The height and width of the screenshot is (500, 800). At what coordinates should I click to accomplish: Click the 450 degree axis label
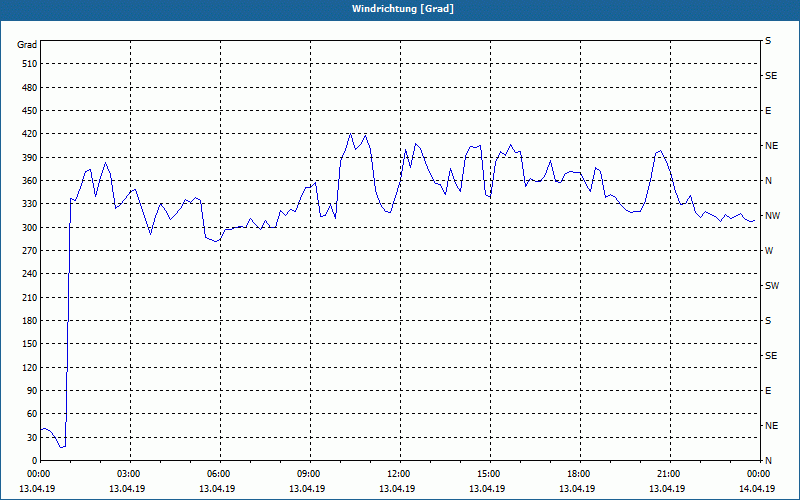[x=30, y=111]
